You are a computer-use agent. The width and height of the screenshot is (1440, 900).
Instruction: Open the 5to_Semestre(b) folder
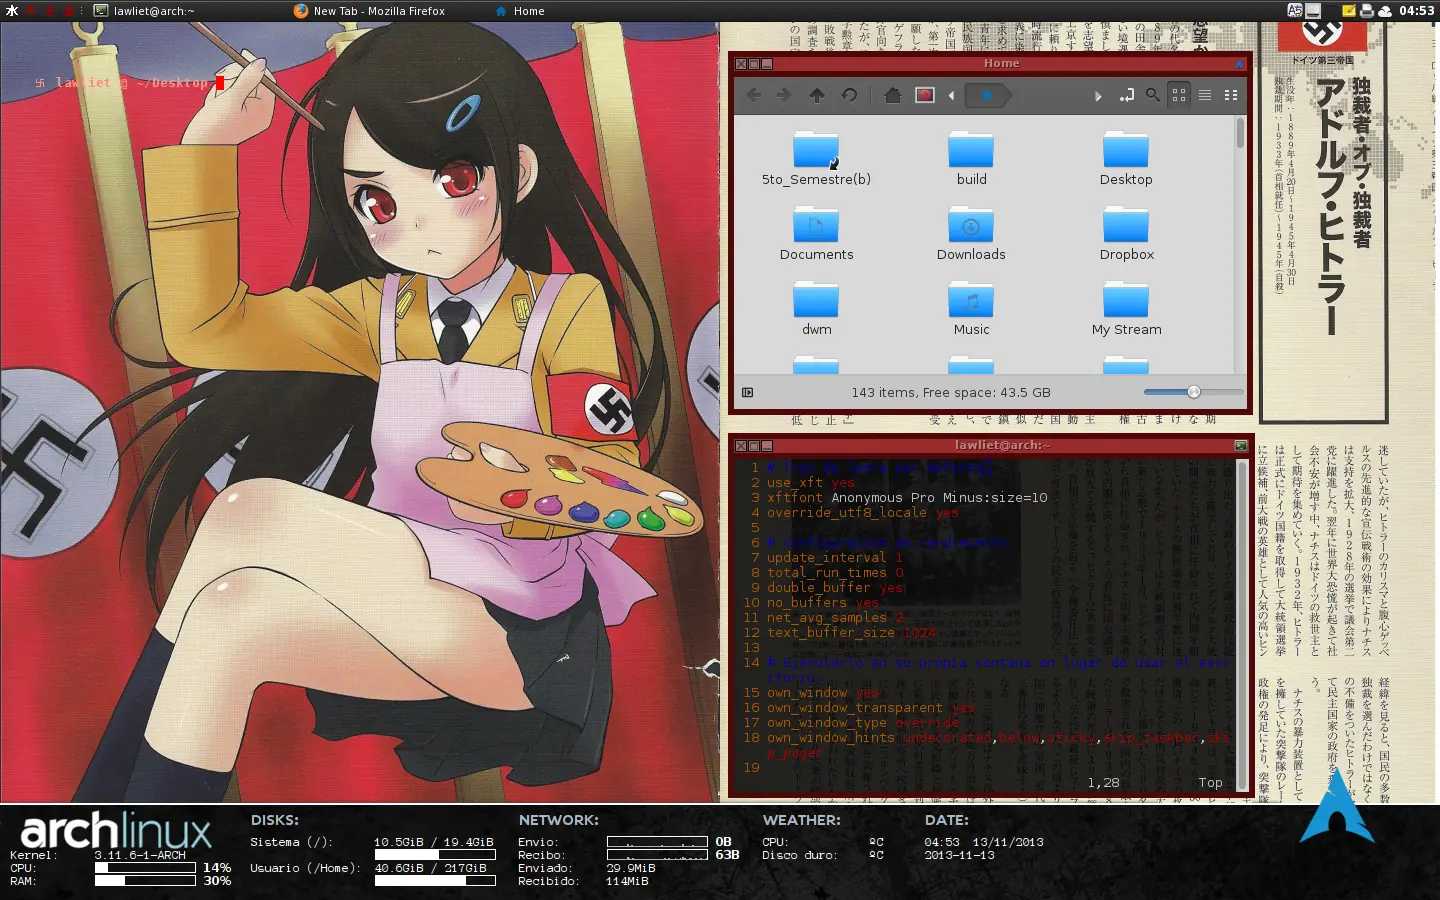coord(816,159)
